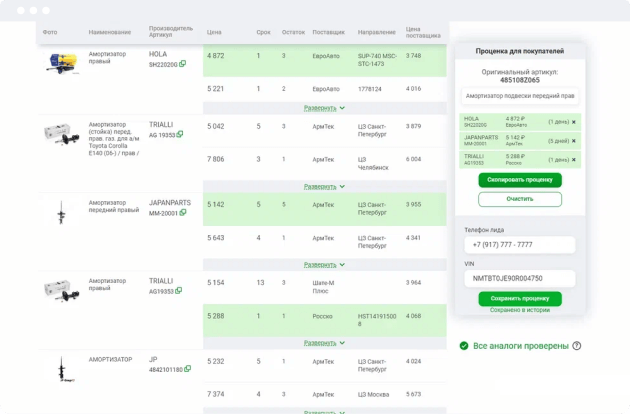Click 'Скопировать проценку' button
Screen dimensions: 630x414
[x=519, y=180]
